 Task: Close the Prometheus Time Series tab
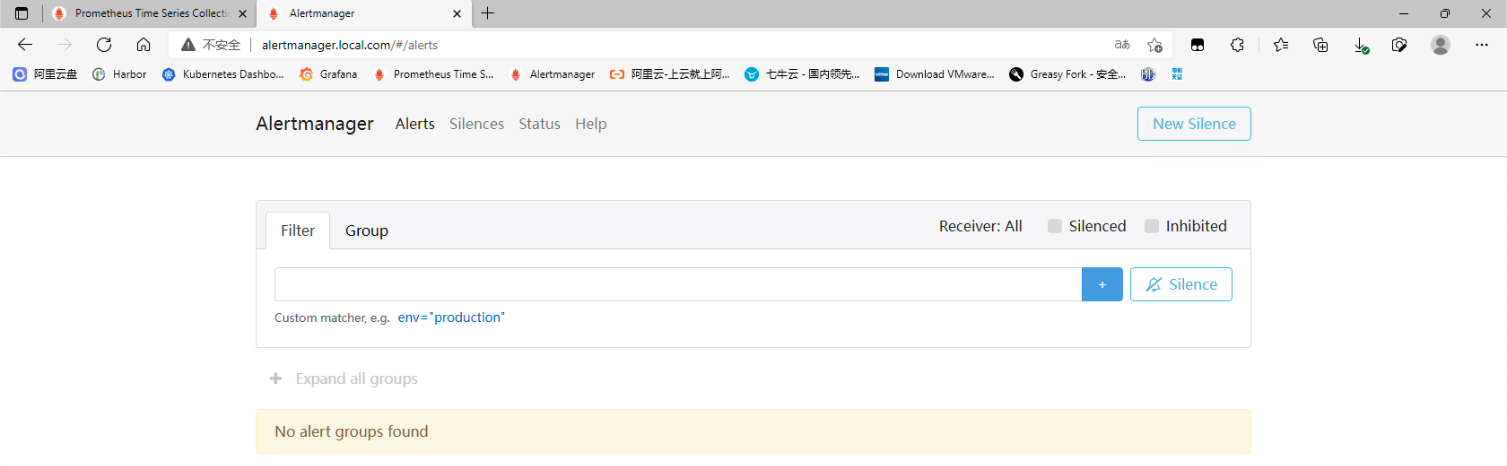click(242, 14)
